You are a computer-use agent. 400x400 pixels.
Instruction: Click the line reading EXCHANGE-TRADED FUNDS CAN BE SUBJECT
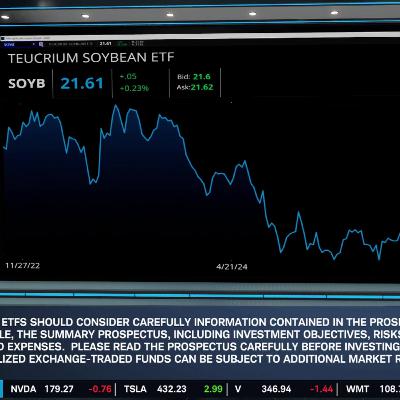(200, 359)
